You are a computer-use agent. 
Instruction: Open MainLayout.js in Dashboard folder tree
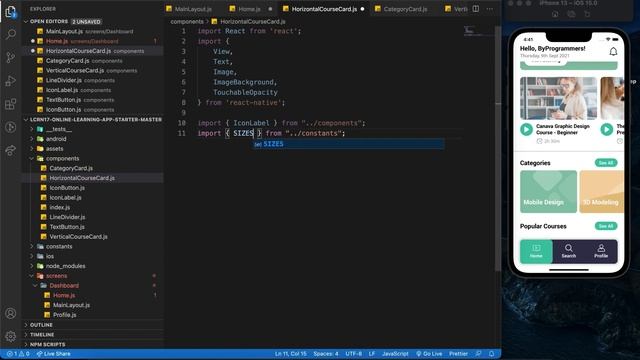point(71,305)
